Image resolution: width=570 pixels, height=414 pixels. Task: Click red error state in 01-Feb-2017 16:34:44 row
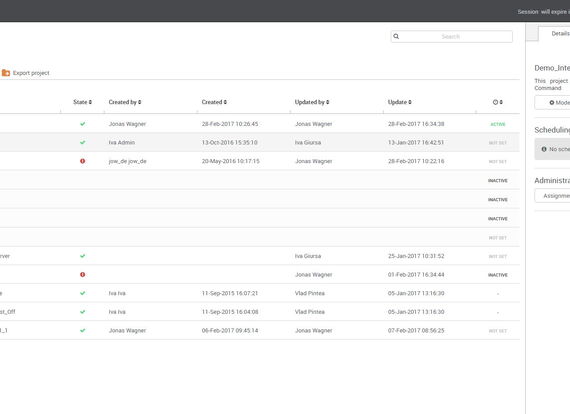[83, 274]
